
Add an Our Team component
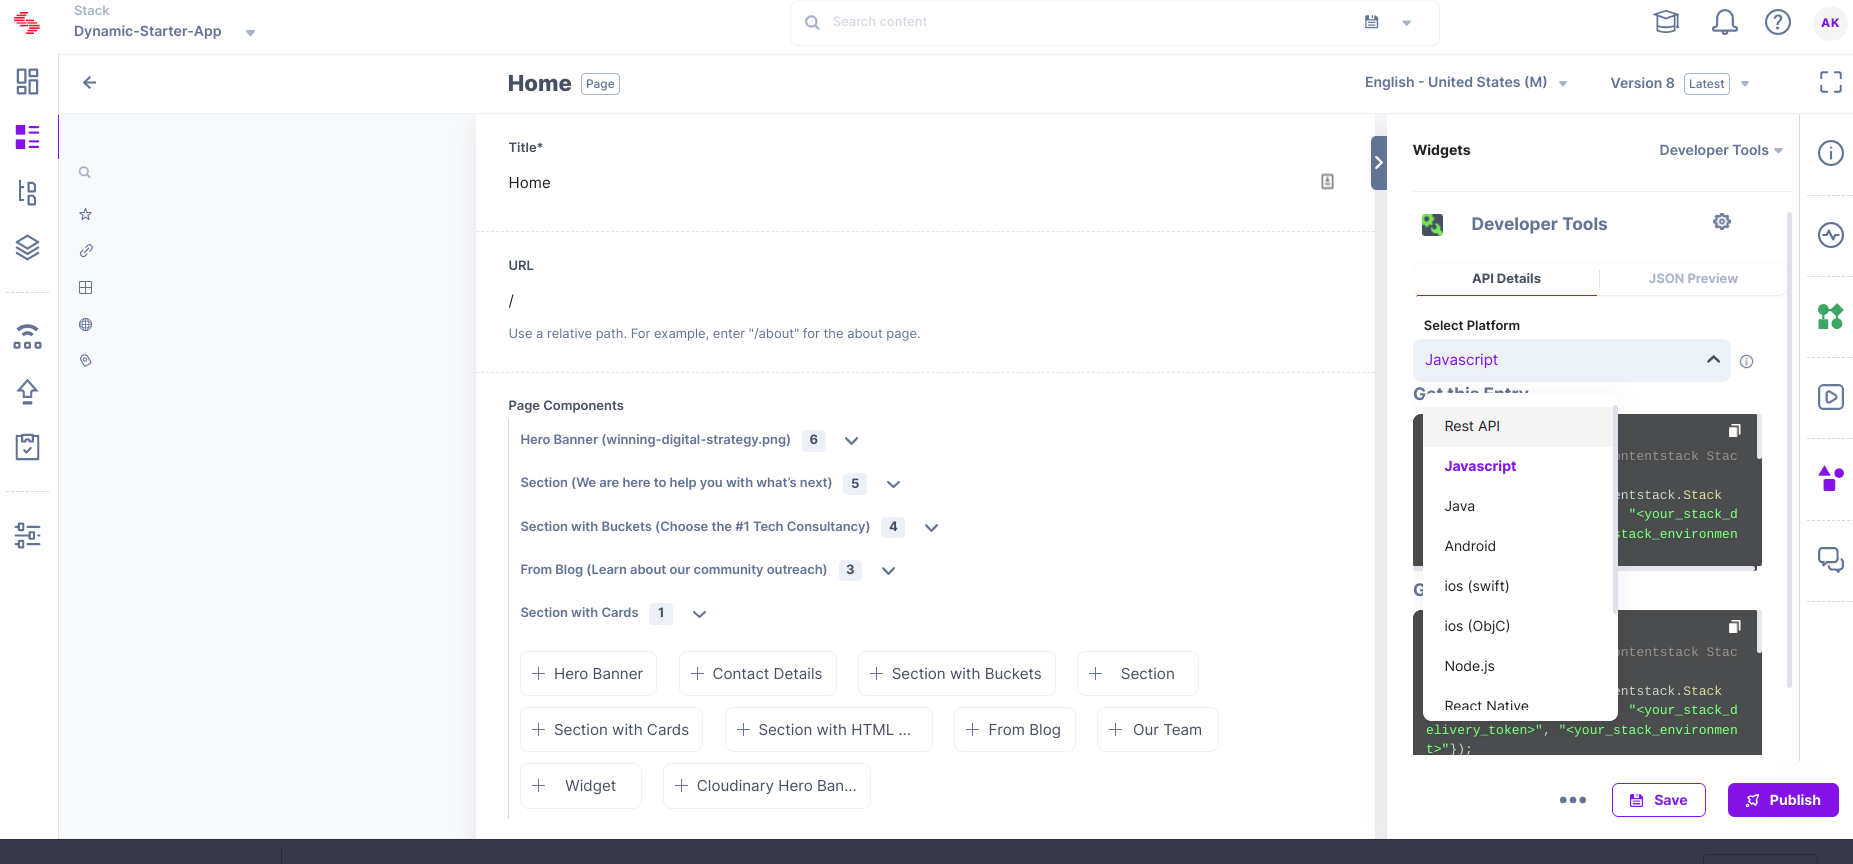[1157, 730]
